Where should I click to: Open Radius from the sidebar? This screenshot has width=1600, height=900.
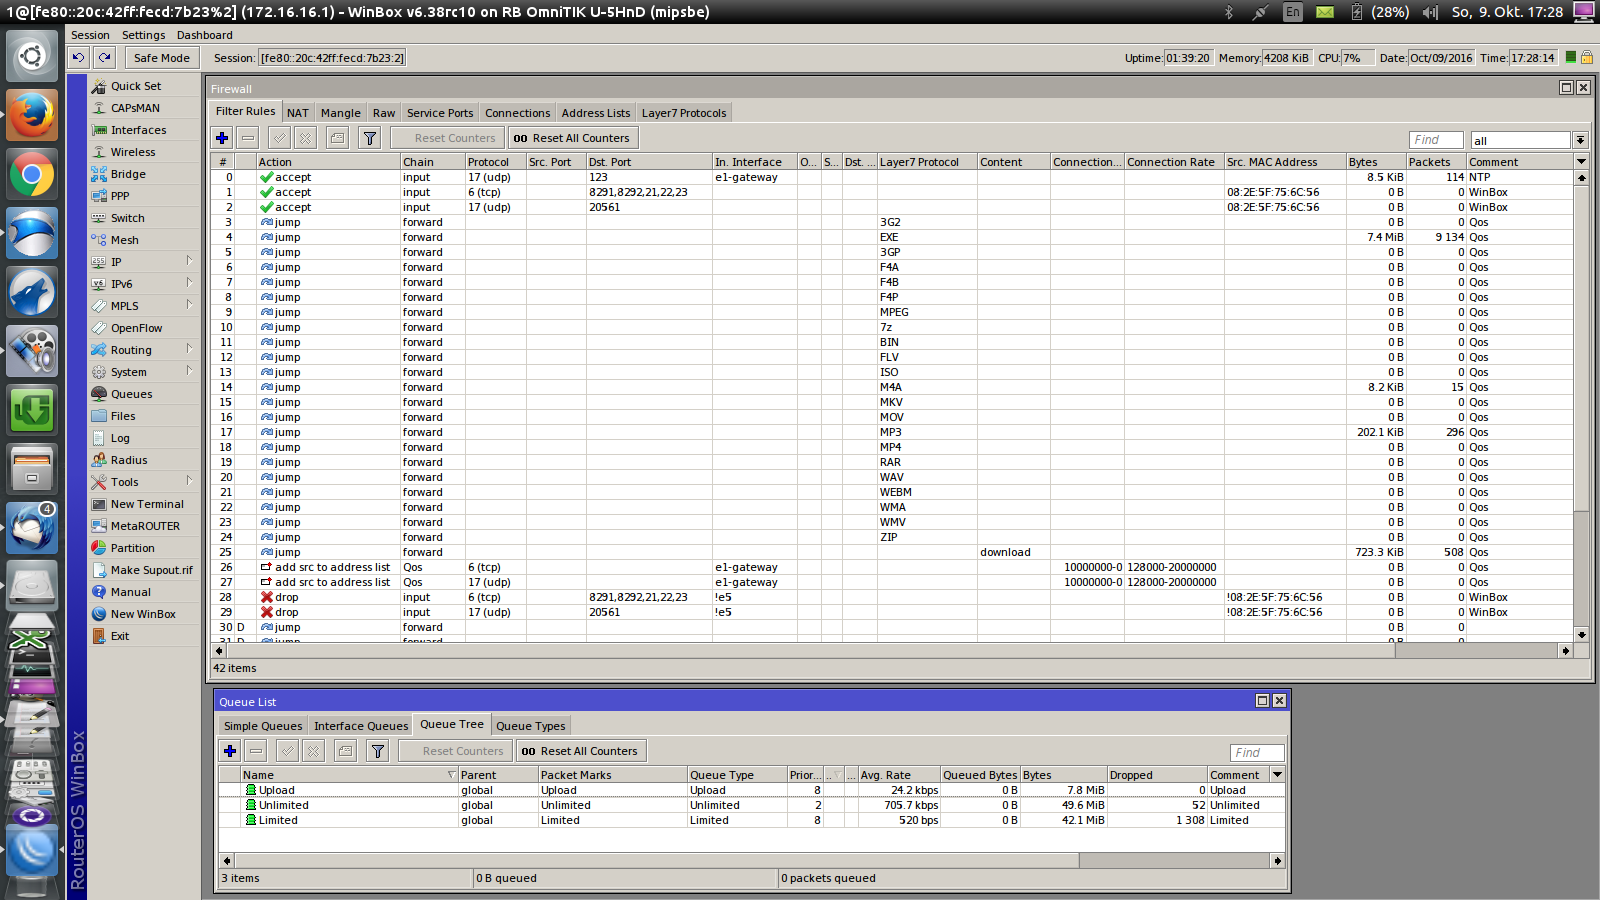[x=144, y=460]
